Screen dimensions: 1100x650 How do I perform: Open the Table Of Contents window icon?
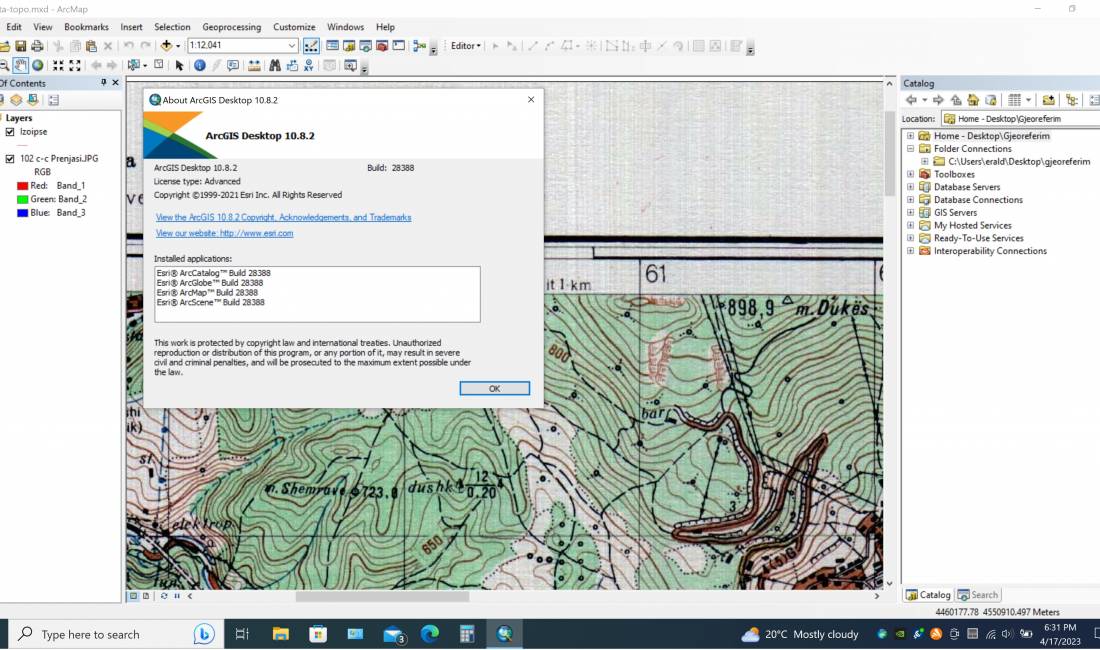(332, 46)
